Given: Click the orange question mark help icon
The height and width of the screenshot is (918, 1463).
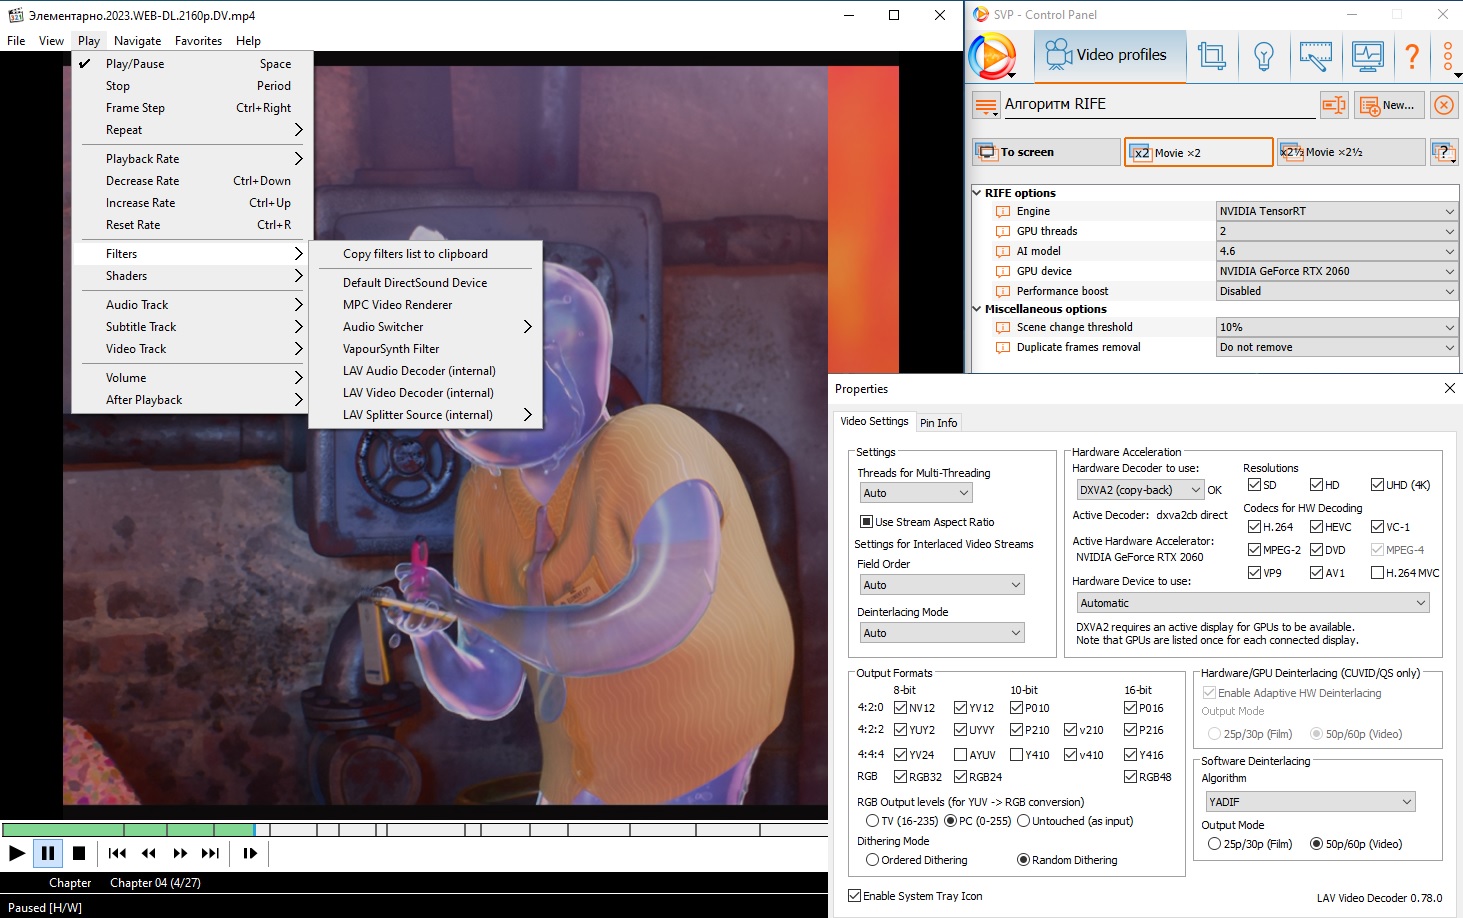Looking at the screenshot, I should 1412,55.
